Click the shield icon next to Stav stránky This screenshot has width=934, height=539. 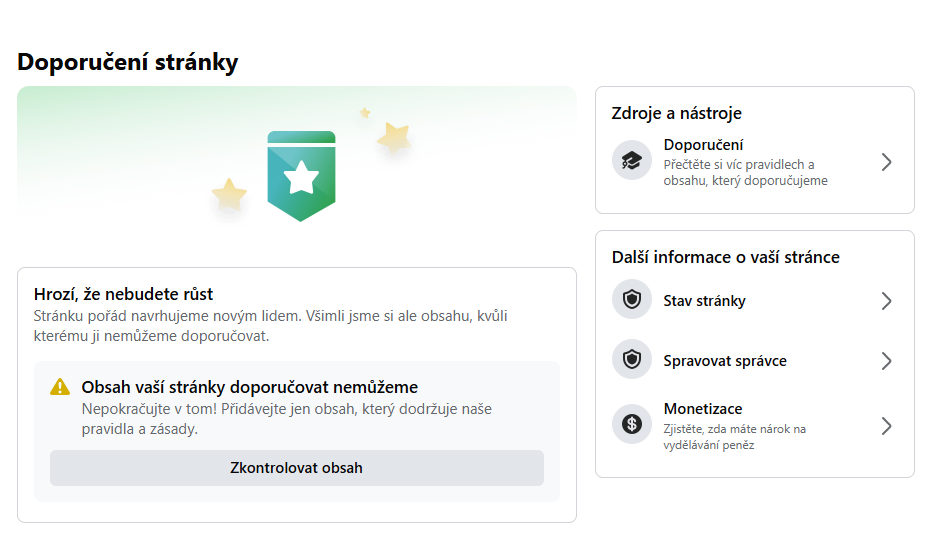pos(631,299)
